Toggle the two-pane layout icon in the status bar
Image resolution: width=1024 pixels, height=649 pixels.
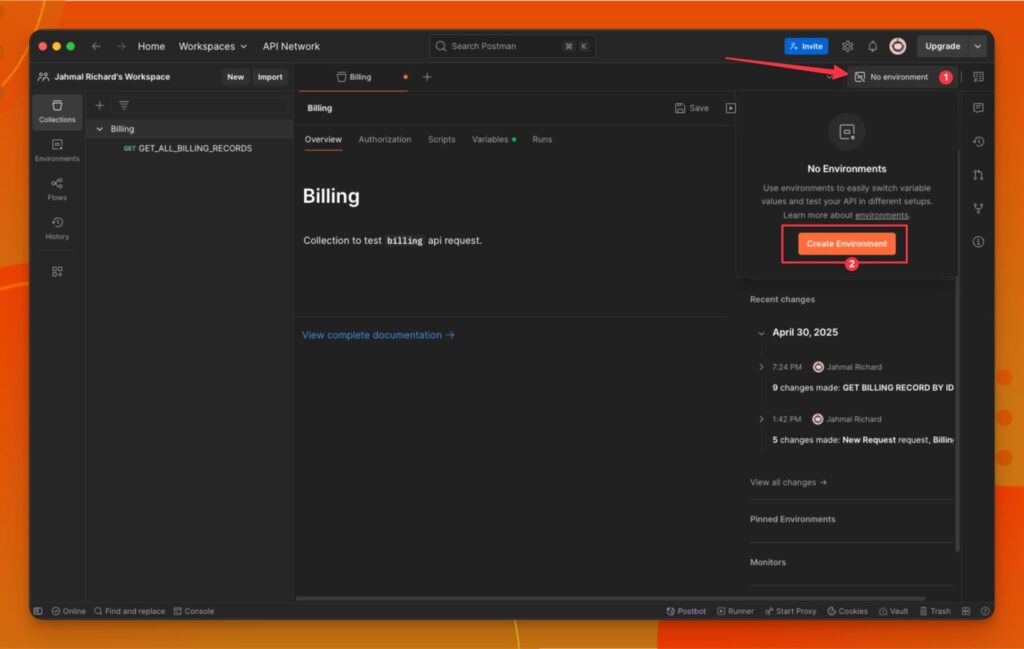966,611
